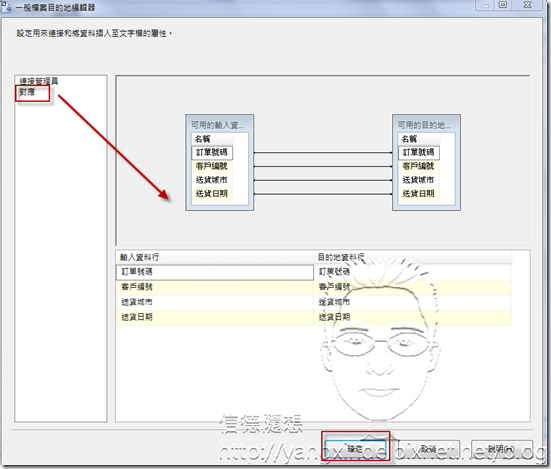Click 目的地資料行 column header

click(x=413, y=257)
